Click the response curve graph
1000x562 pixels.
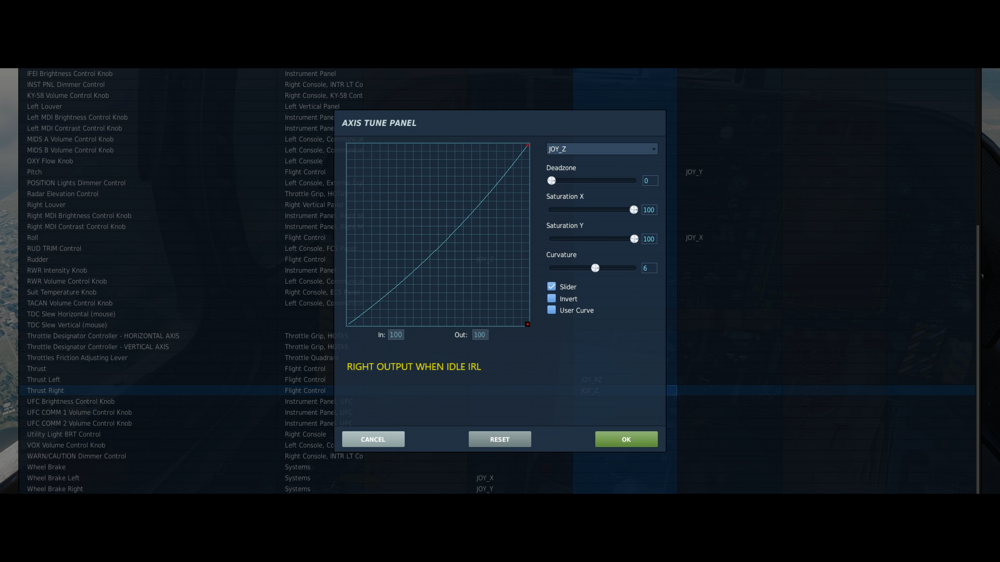(x=438, y=234)
